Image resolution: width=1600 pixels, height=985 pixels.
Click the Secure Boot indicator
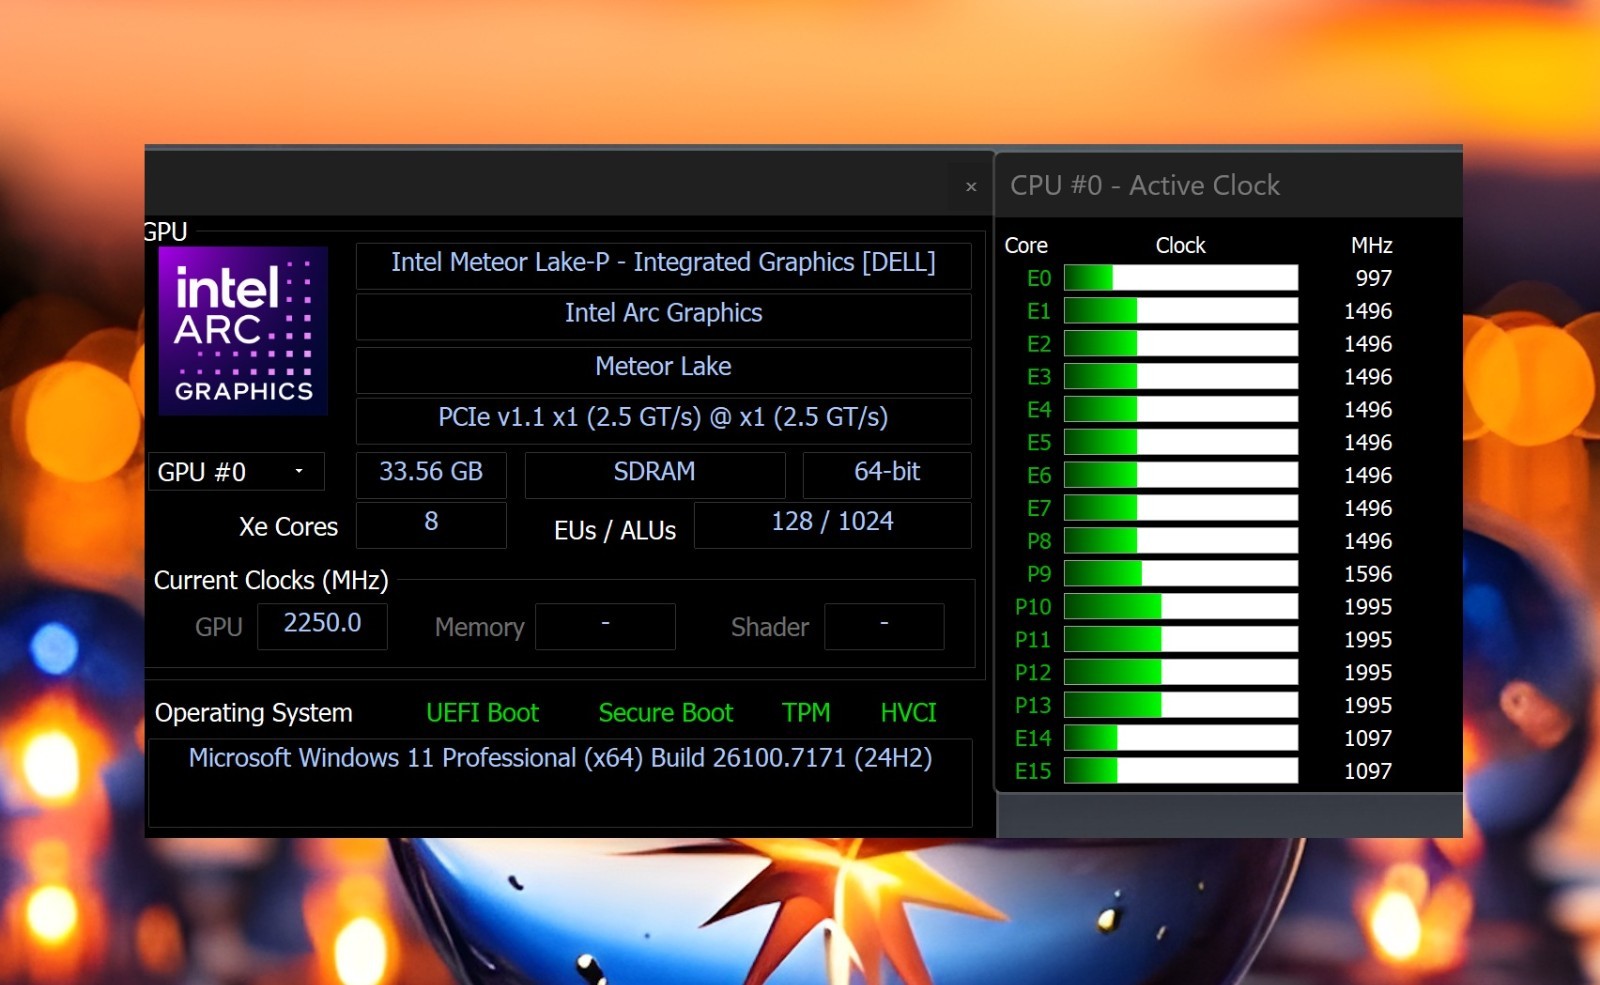(666, 713)
